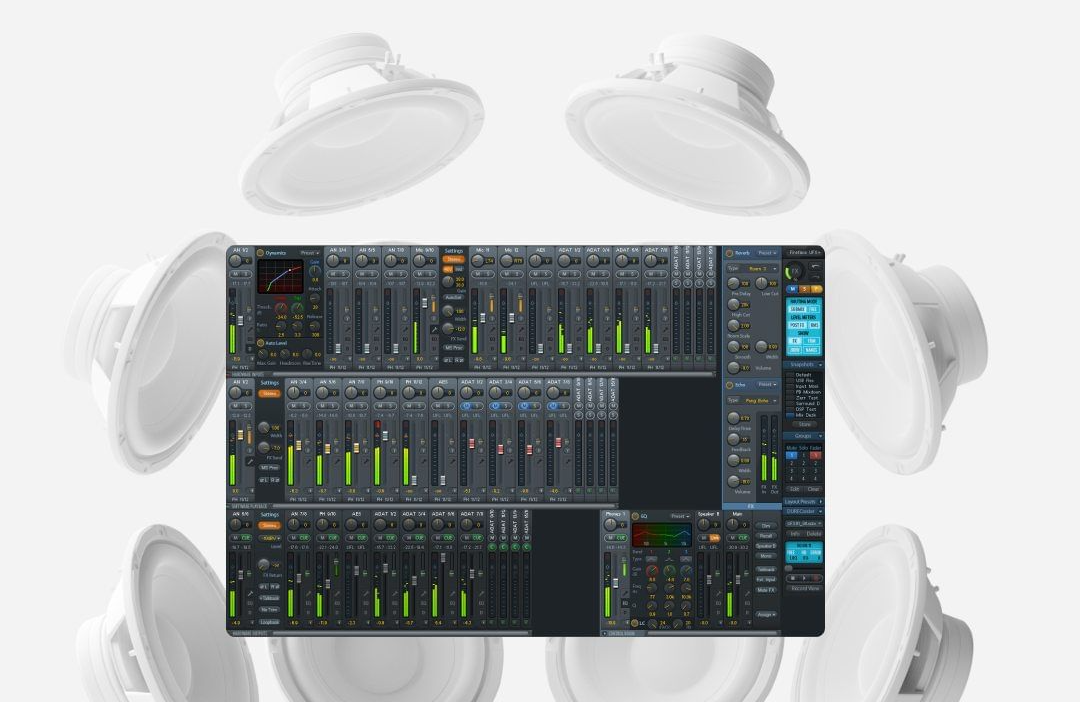Viewport: 1080px width, 702px height.
Task: Toggle the Echo effect power icon
Action: (x=729, y=384)
